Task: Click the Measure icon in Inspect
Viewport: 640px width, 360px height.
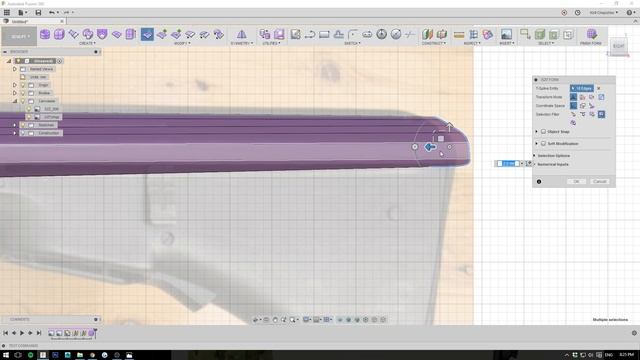Action: pos(459,34)
